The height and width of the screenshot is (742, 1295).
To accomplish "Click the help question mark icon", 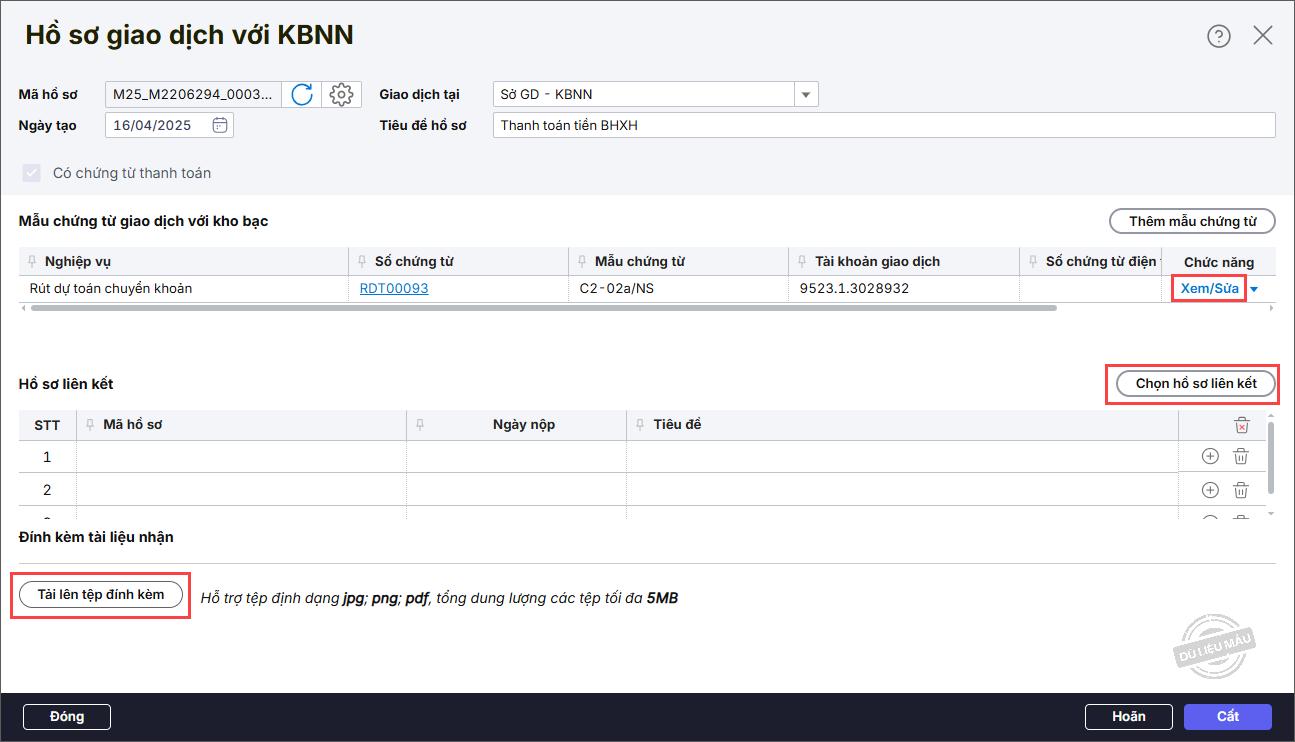I will (x=1218, y=36).
